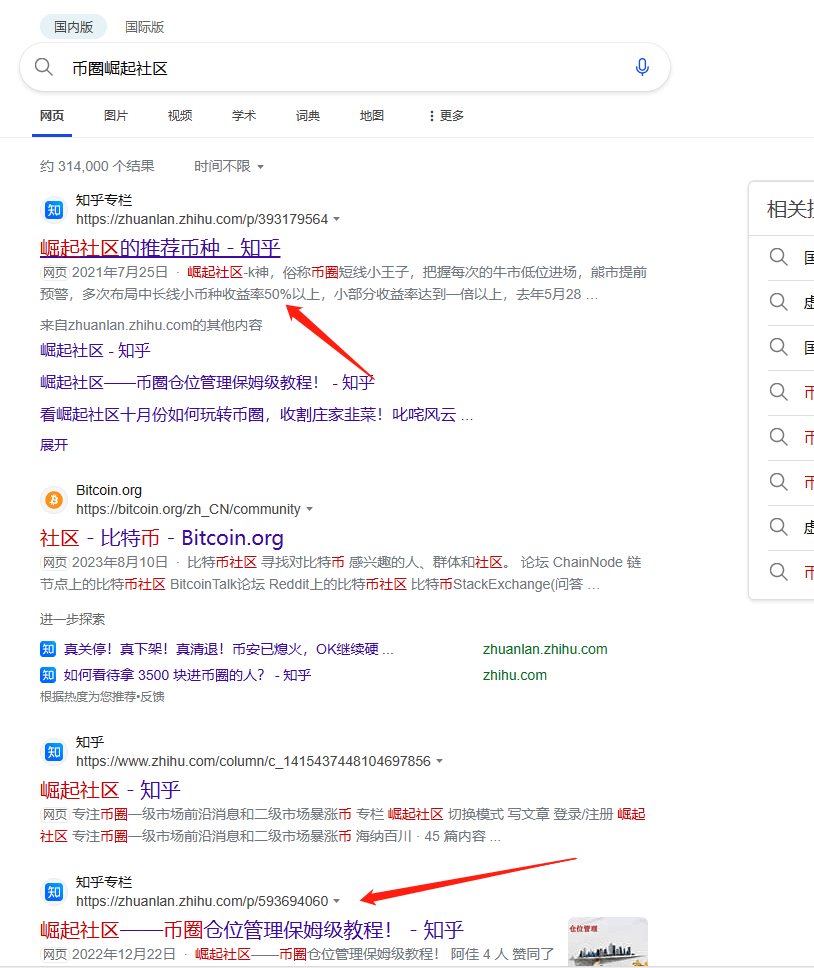This screenshot has width=814, height=968.
Task: Open last result 崛起社区——币圈仓位管理保姆级教程！ - 知乎
Action: click(252, 930)
